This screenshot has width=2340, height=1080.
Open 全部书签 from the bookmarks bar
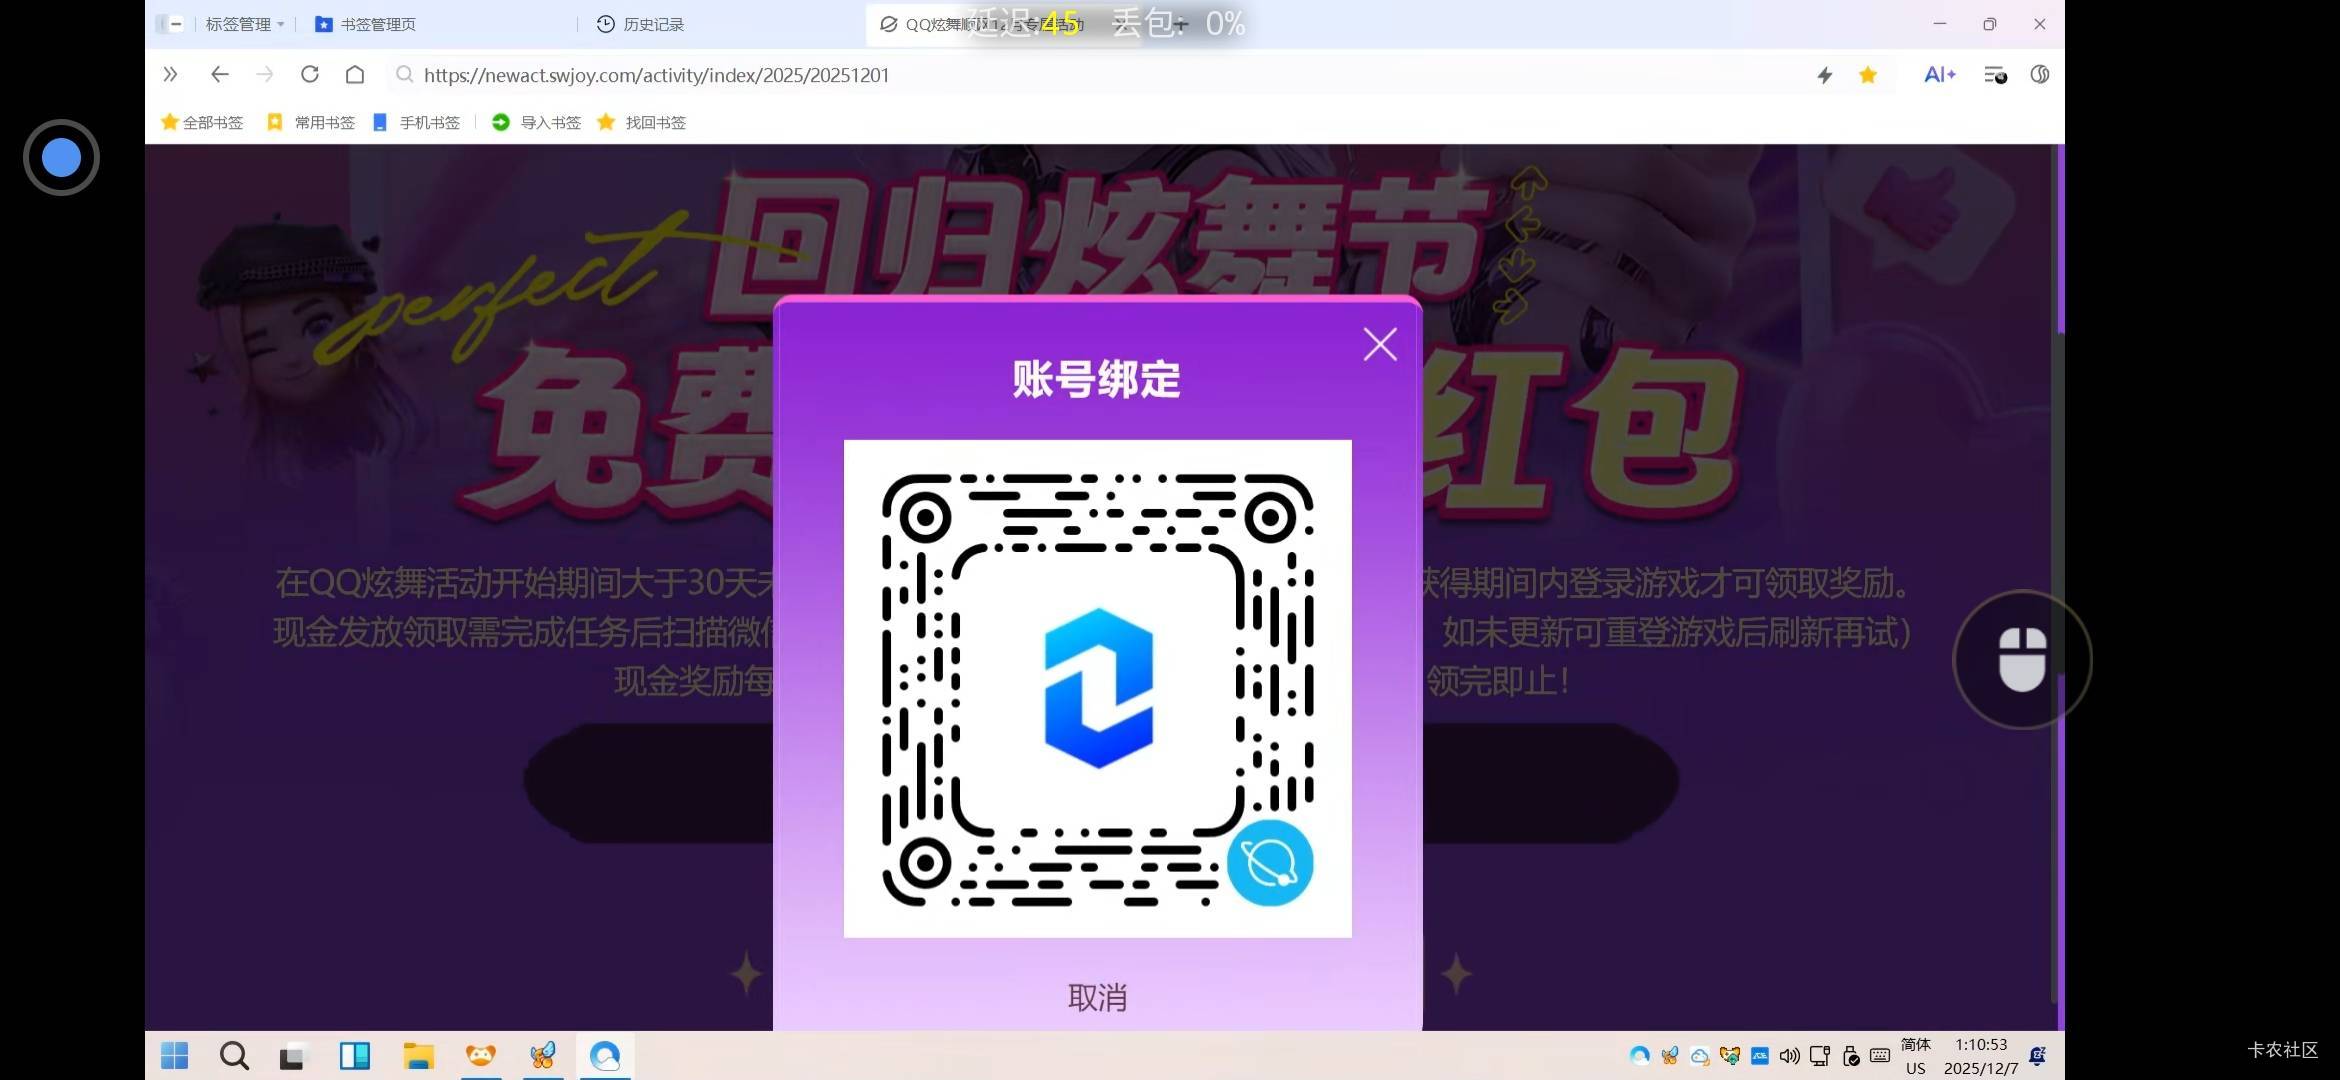point(201,122)
